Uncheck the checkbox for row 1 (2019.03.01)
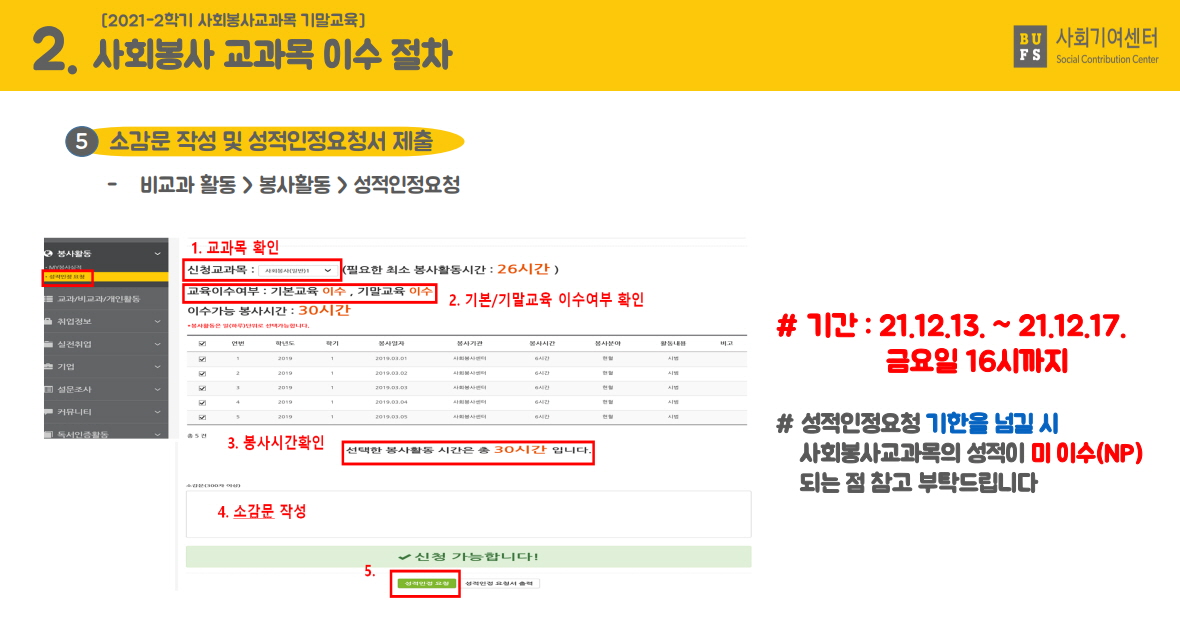 (203, 357)
